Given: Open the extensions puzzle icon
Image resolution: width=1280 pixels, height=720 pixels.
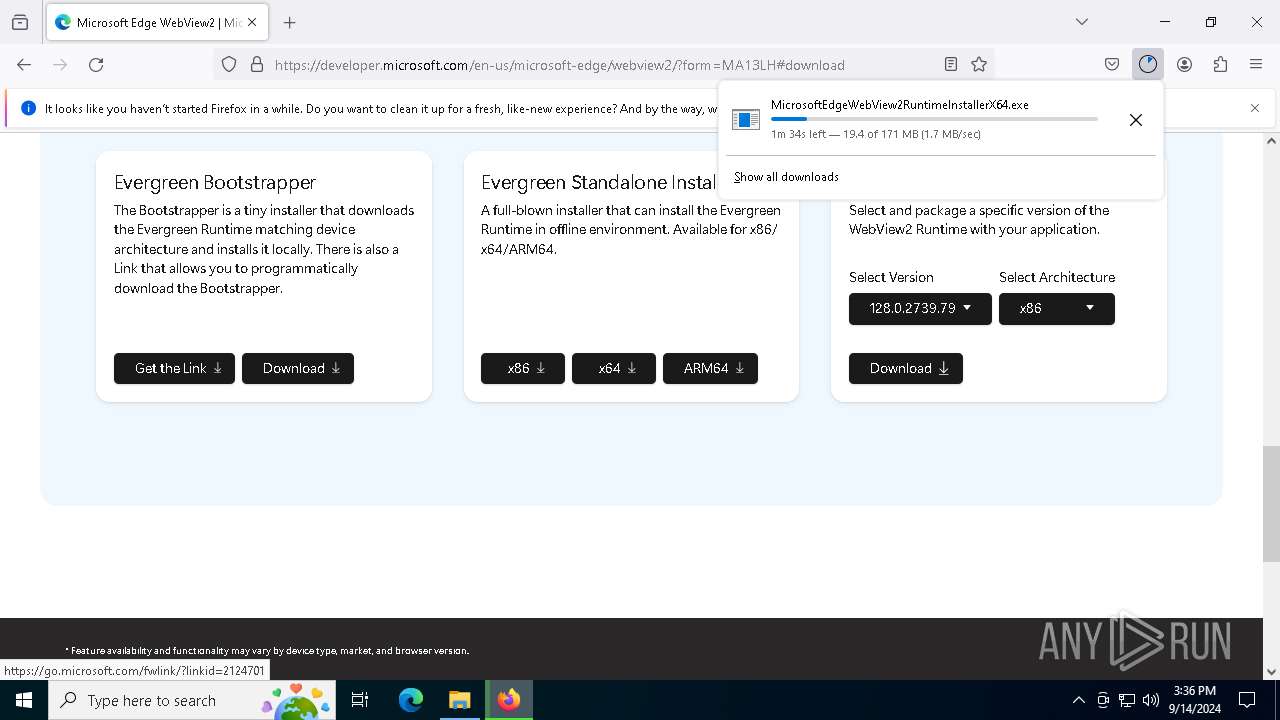Looking at the screenshot, I should 1220,64.
